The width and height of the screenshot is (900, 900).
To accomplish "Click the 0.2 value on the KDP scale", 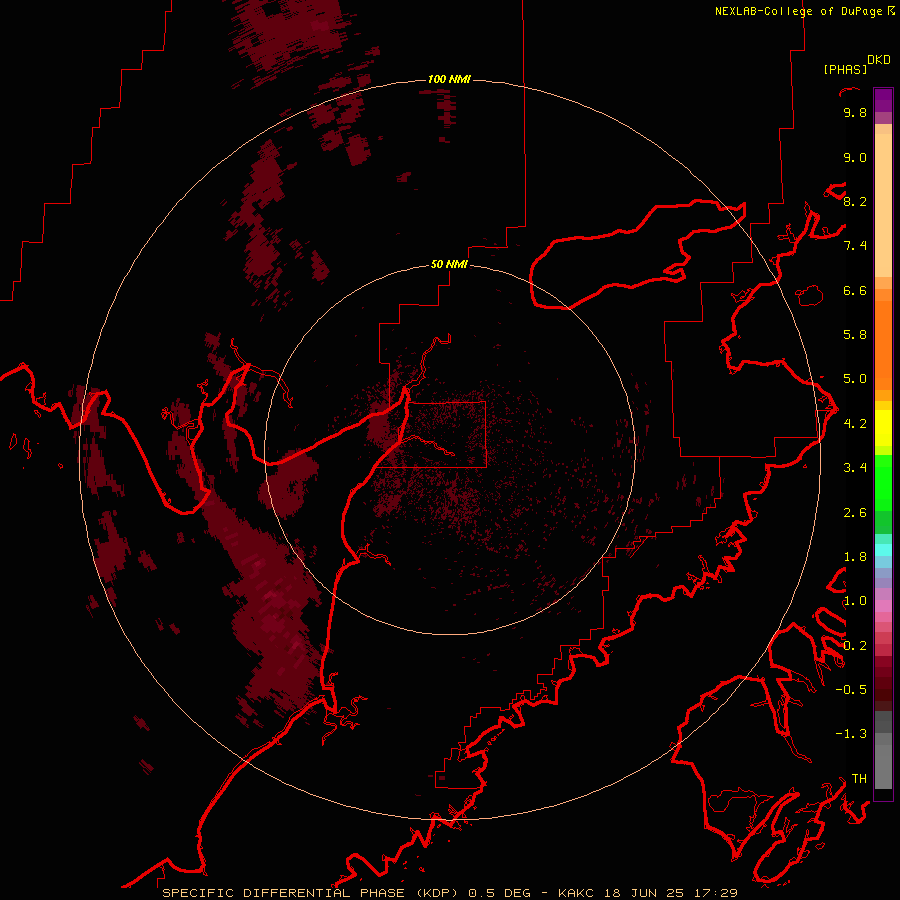I will pos(855,646).
